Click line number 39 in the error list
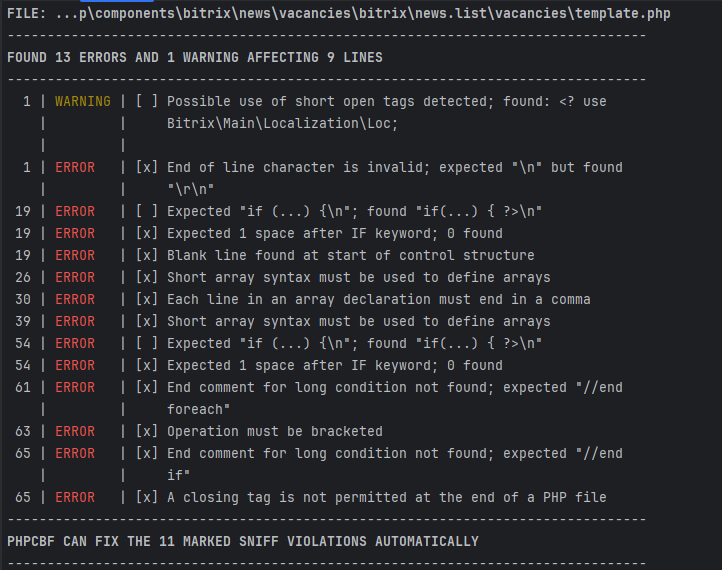Viewport: 722px width, 570px height. tap(23, 321)
